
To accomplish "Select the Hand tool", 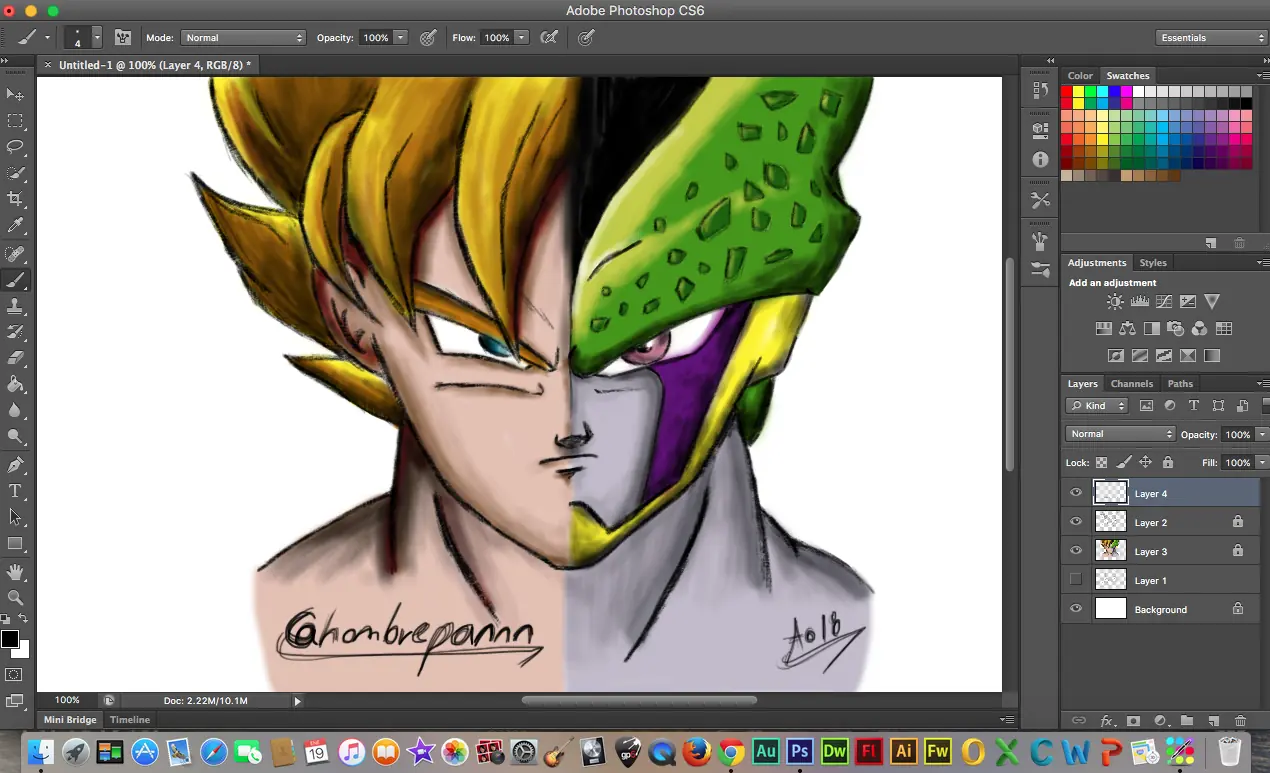I will (15, 572).
